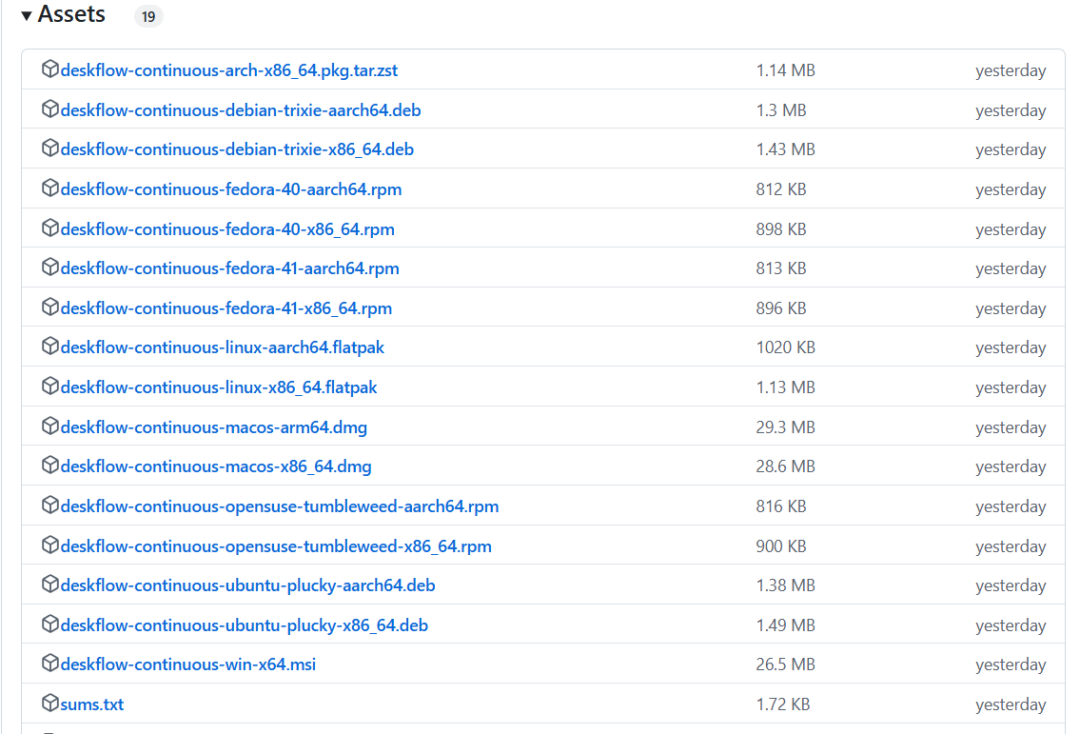
Task: Open the sums.txt checksum file
Action: click(92, 704)
